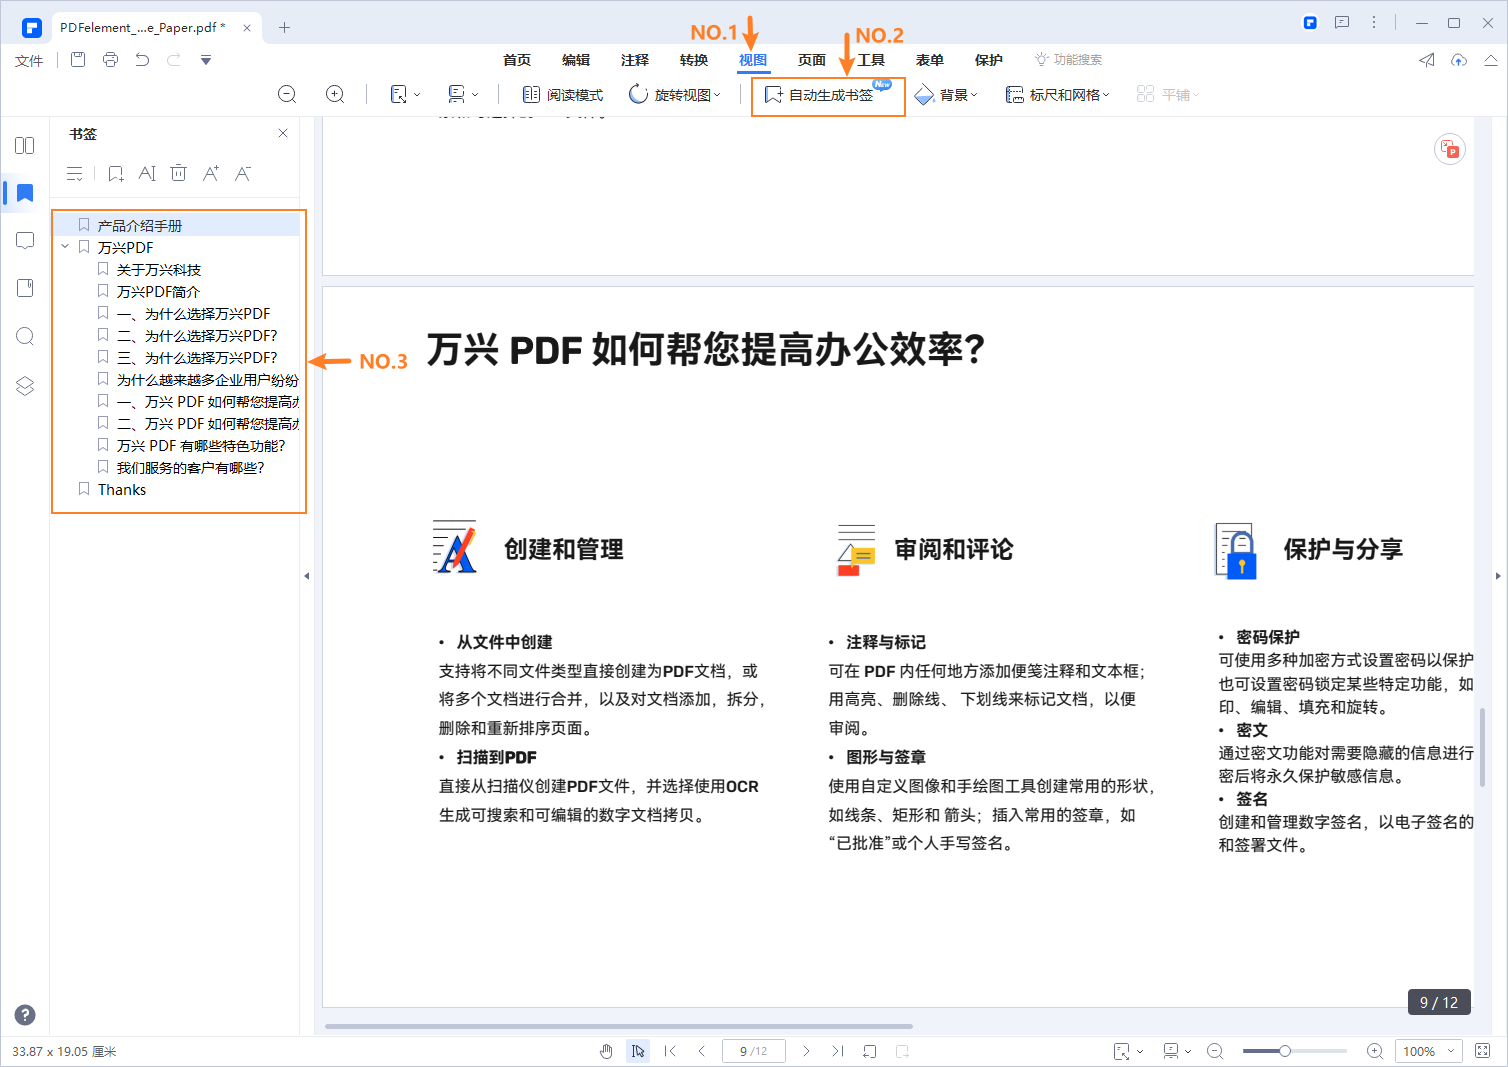The height and width of the screenshot is (1067, 1508).
Task: Open the comments panel icon
Action: click(24, 241)
